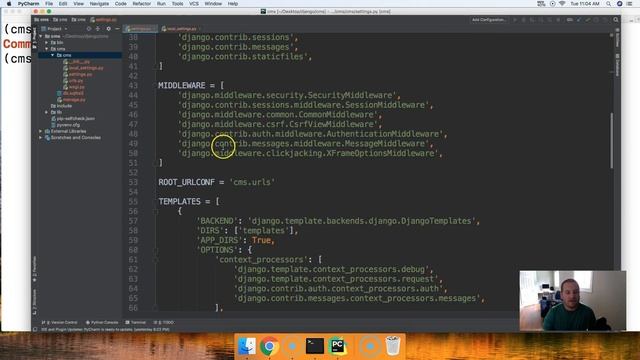The width and height of the screenshot is (640, 360).
Task: Open the Navigate menu
Action: pyautogui.click(x=99, y=4)
